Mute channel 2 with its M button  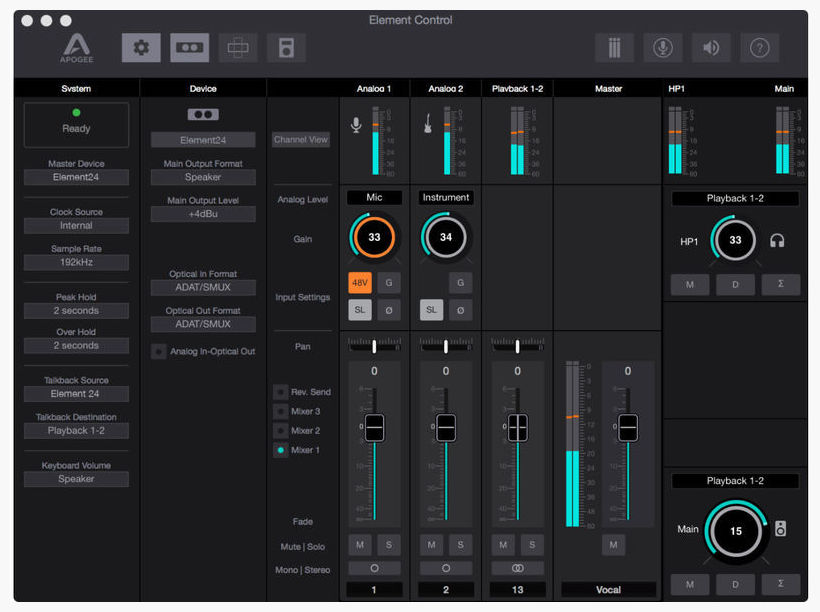coord(431,545)
